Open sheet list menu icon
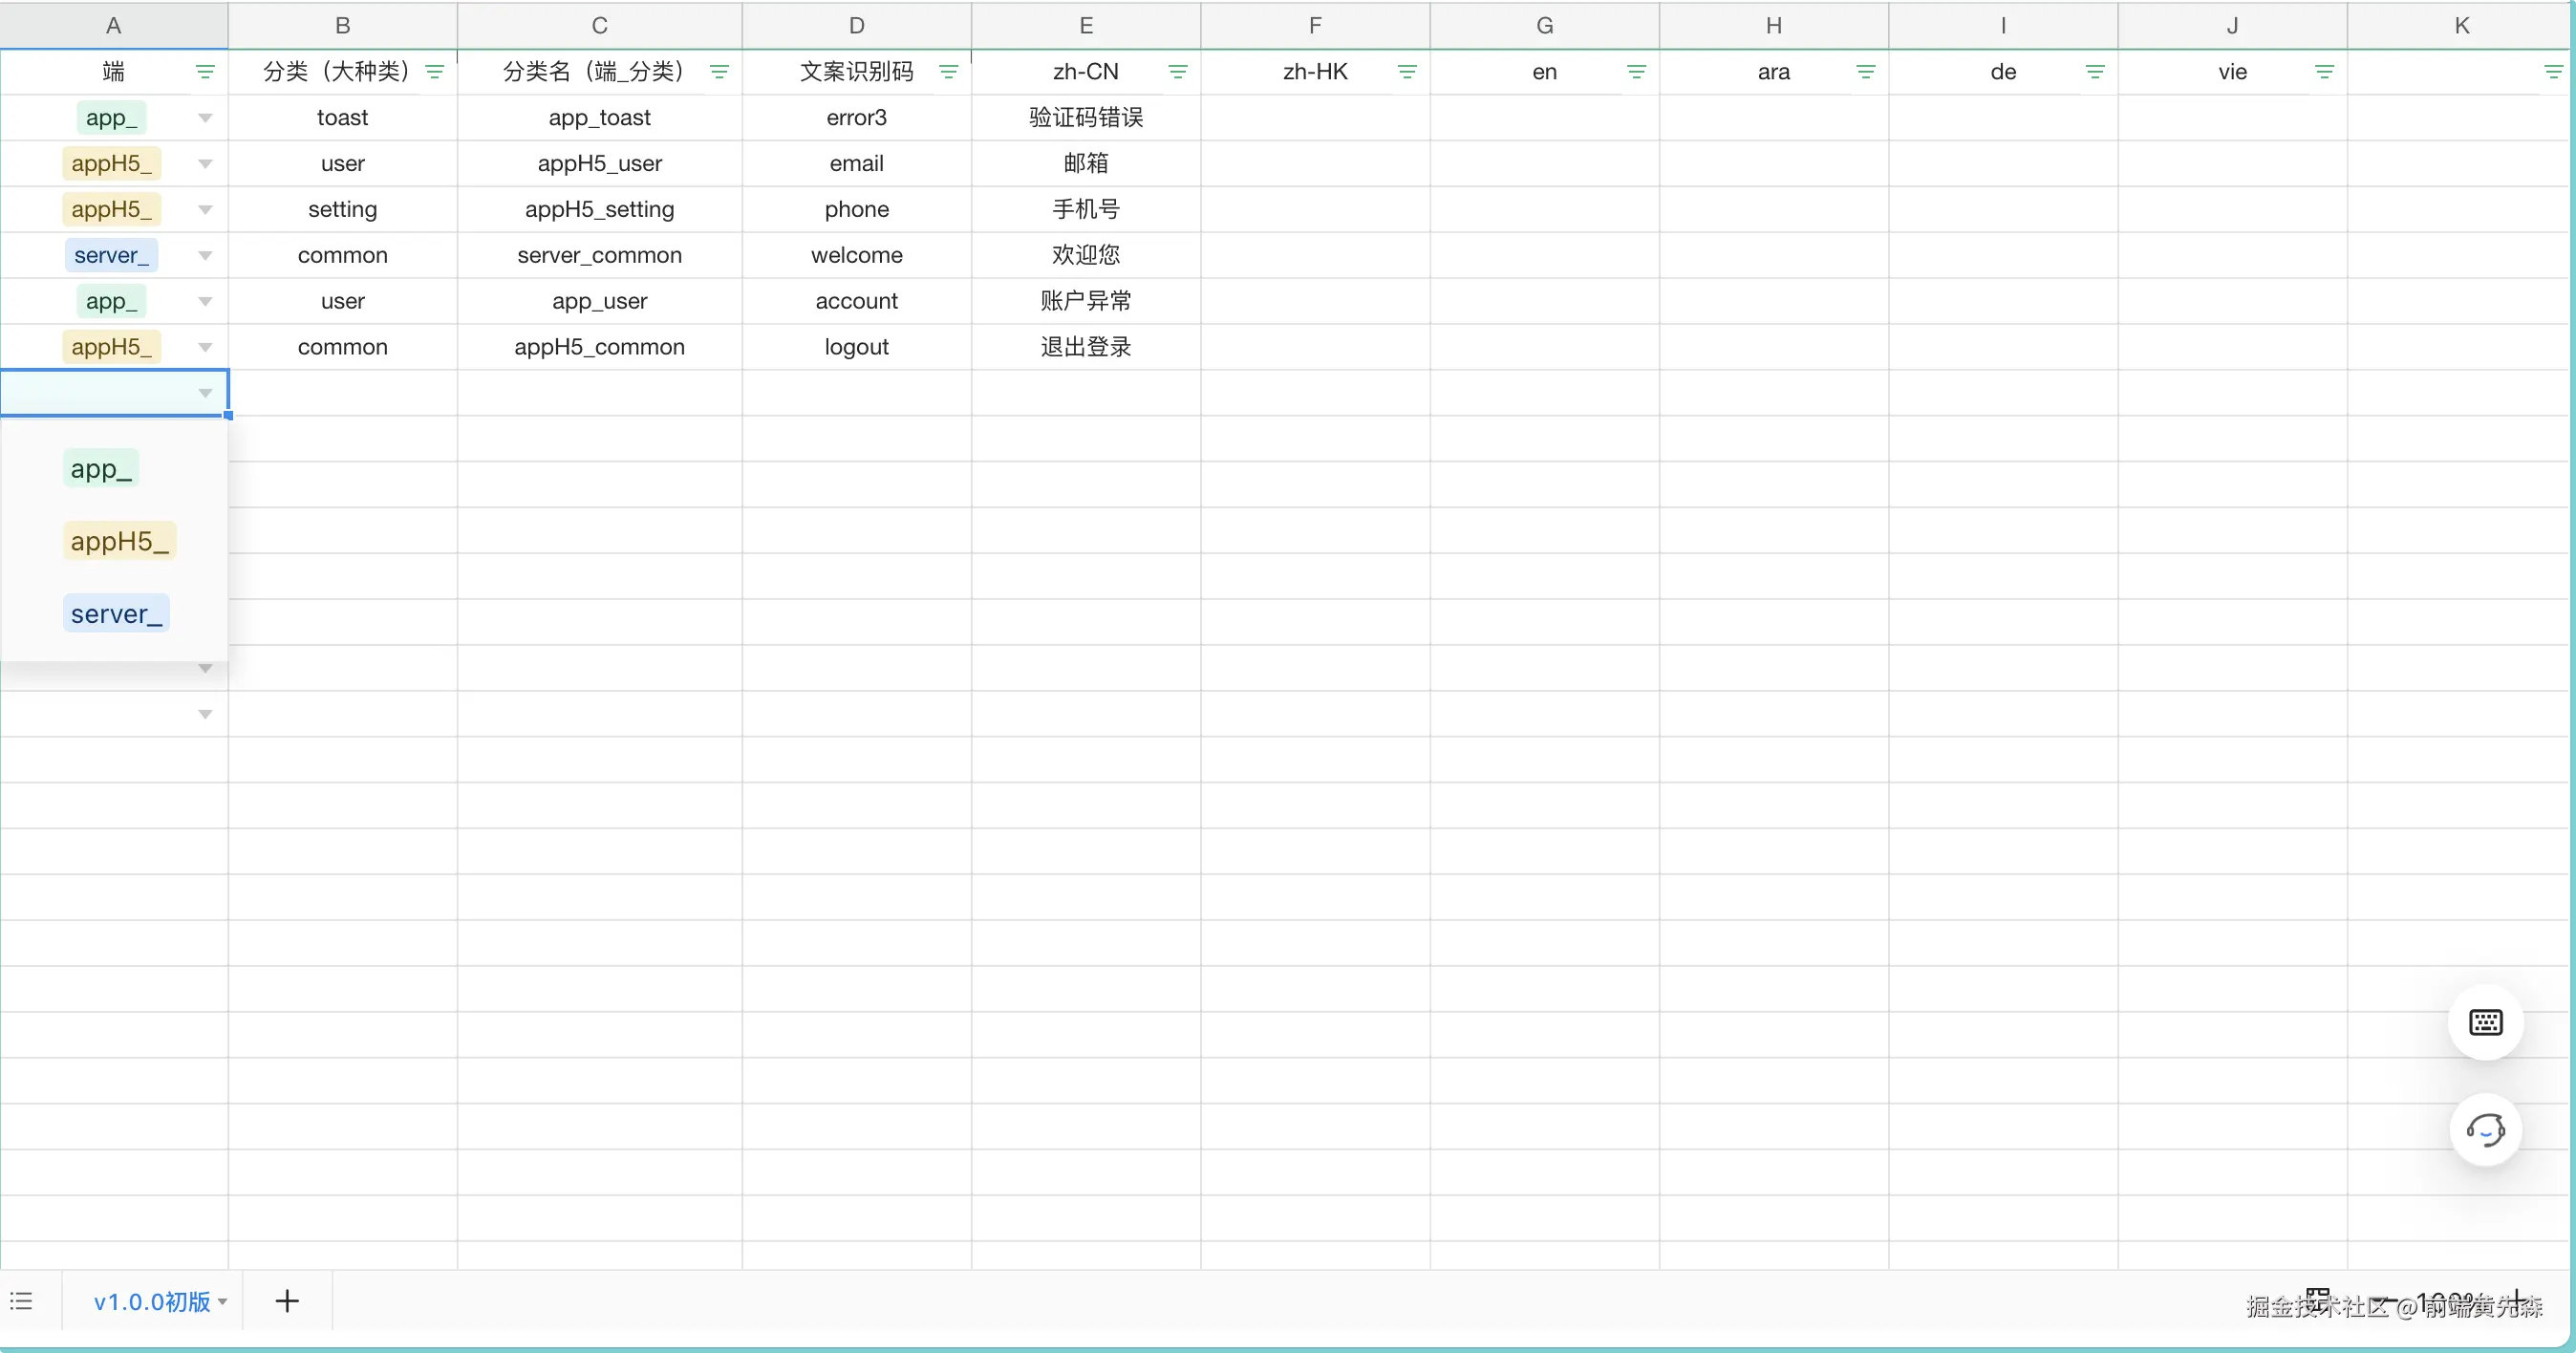 [x=22, y=1301]
